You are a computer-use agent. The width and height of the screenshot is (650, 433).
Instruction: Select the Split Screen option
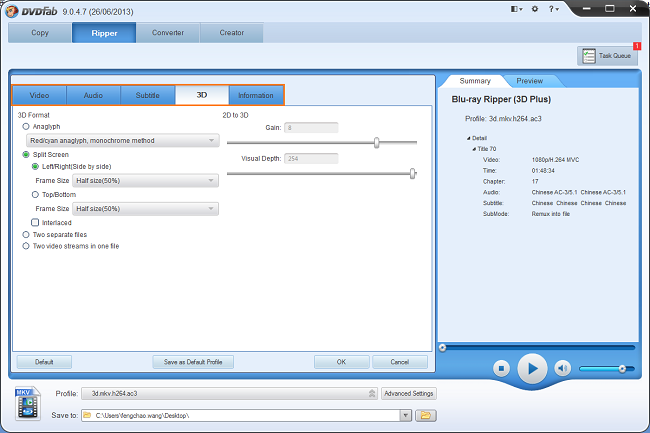tap(26, 155)
